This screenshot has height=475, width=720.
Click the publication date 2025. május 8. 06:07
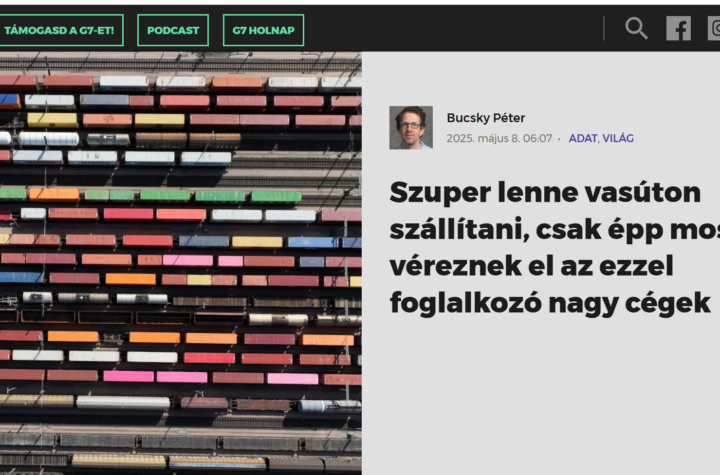coord(499,138)
